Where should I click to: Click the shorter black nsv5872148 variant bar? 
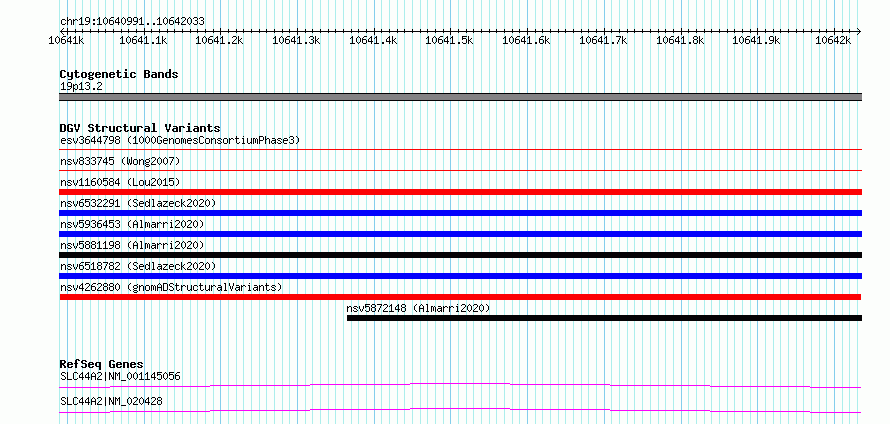[604, 318]
